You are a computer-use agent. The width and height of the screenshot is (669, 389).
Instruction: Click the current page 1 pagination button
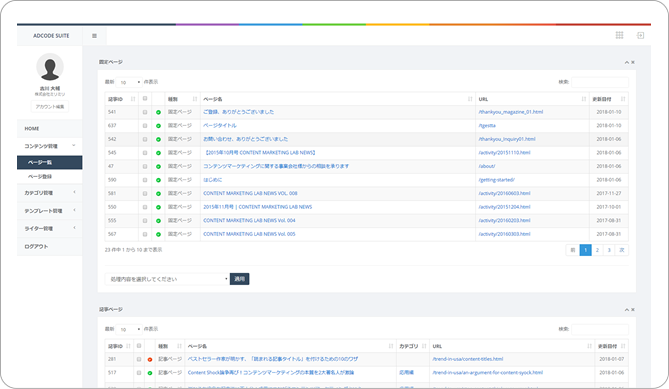585,250
